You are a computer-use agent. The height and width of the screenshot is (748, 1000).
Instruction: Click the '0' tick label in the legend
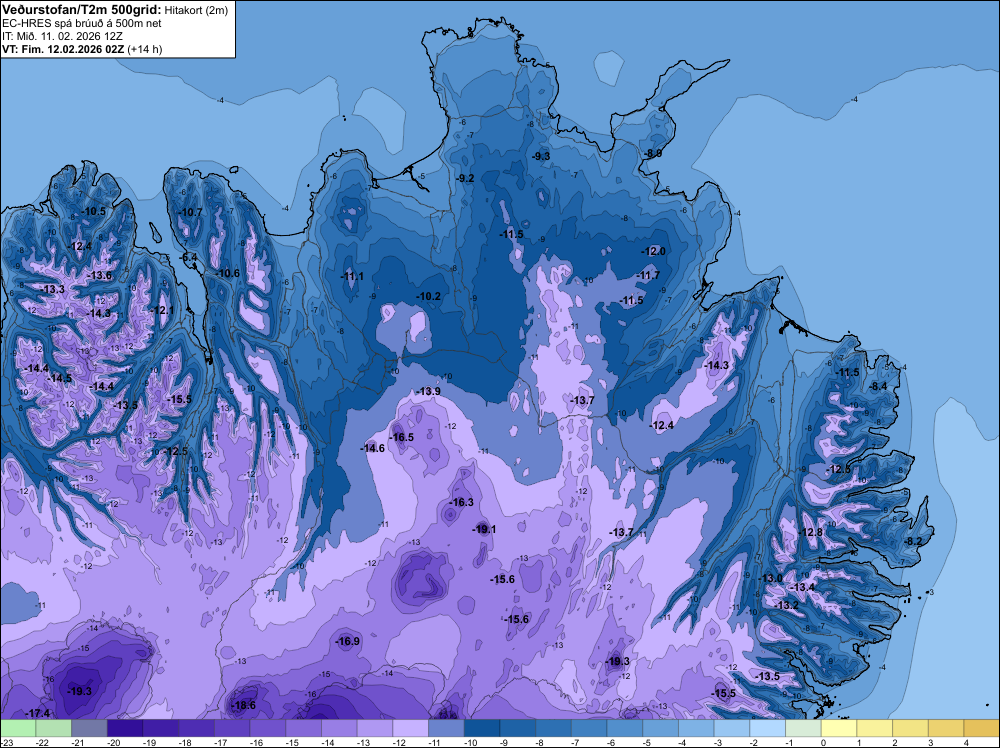tap(824, 742)
